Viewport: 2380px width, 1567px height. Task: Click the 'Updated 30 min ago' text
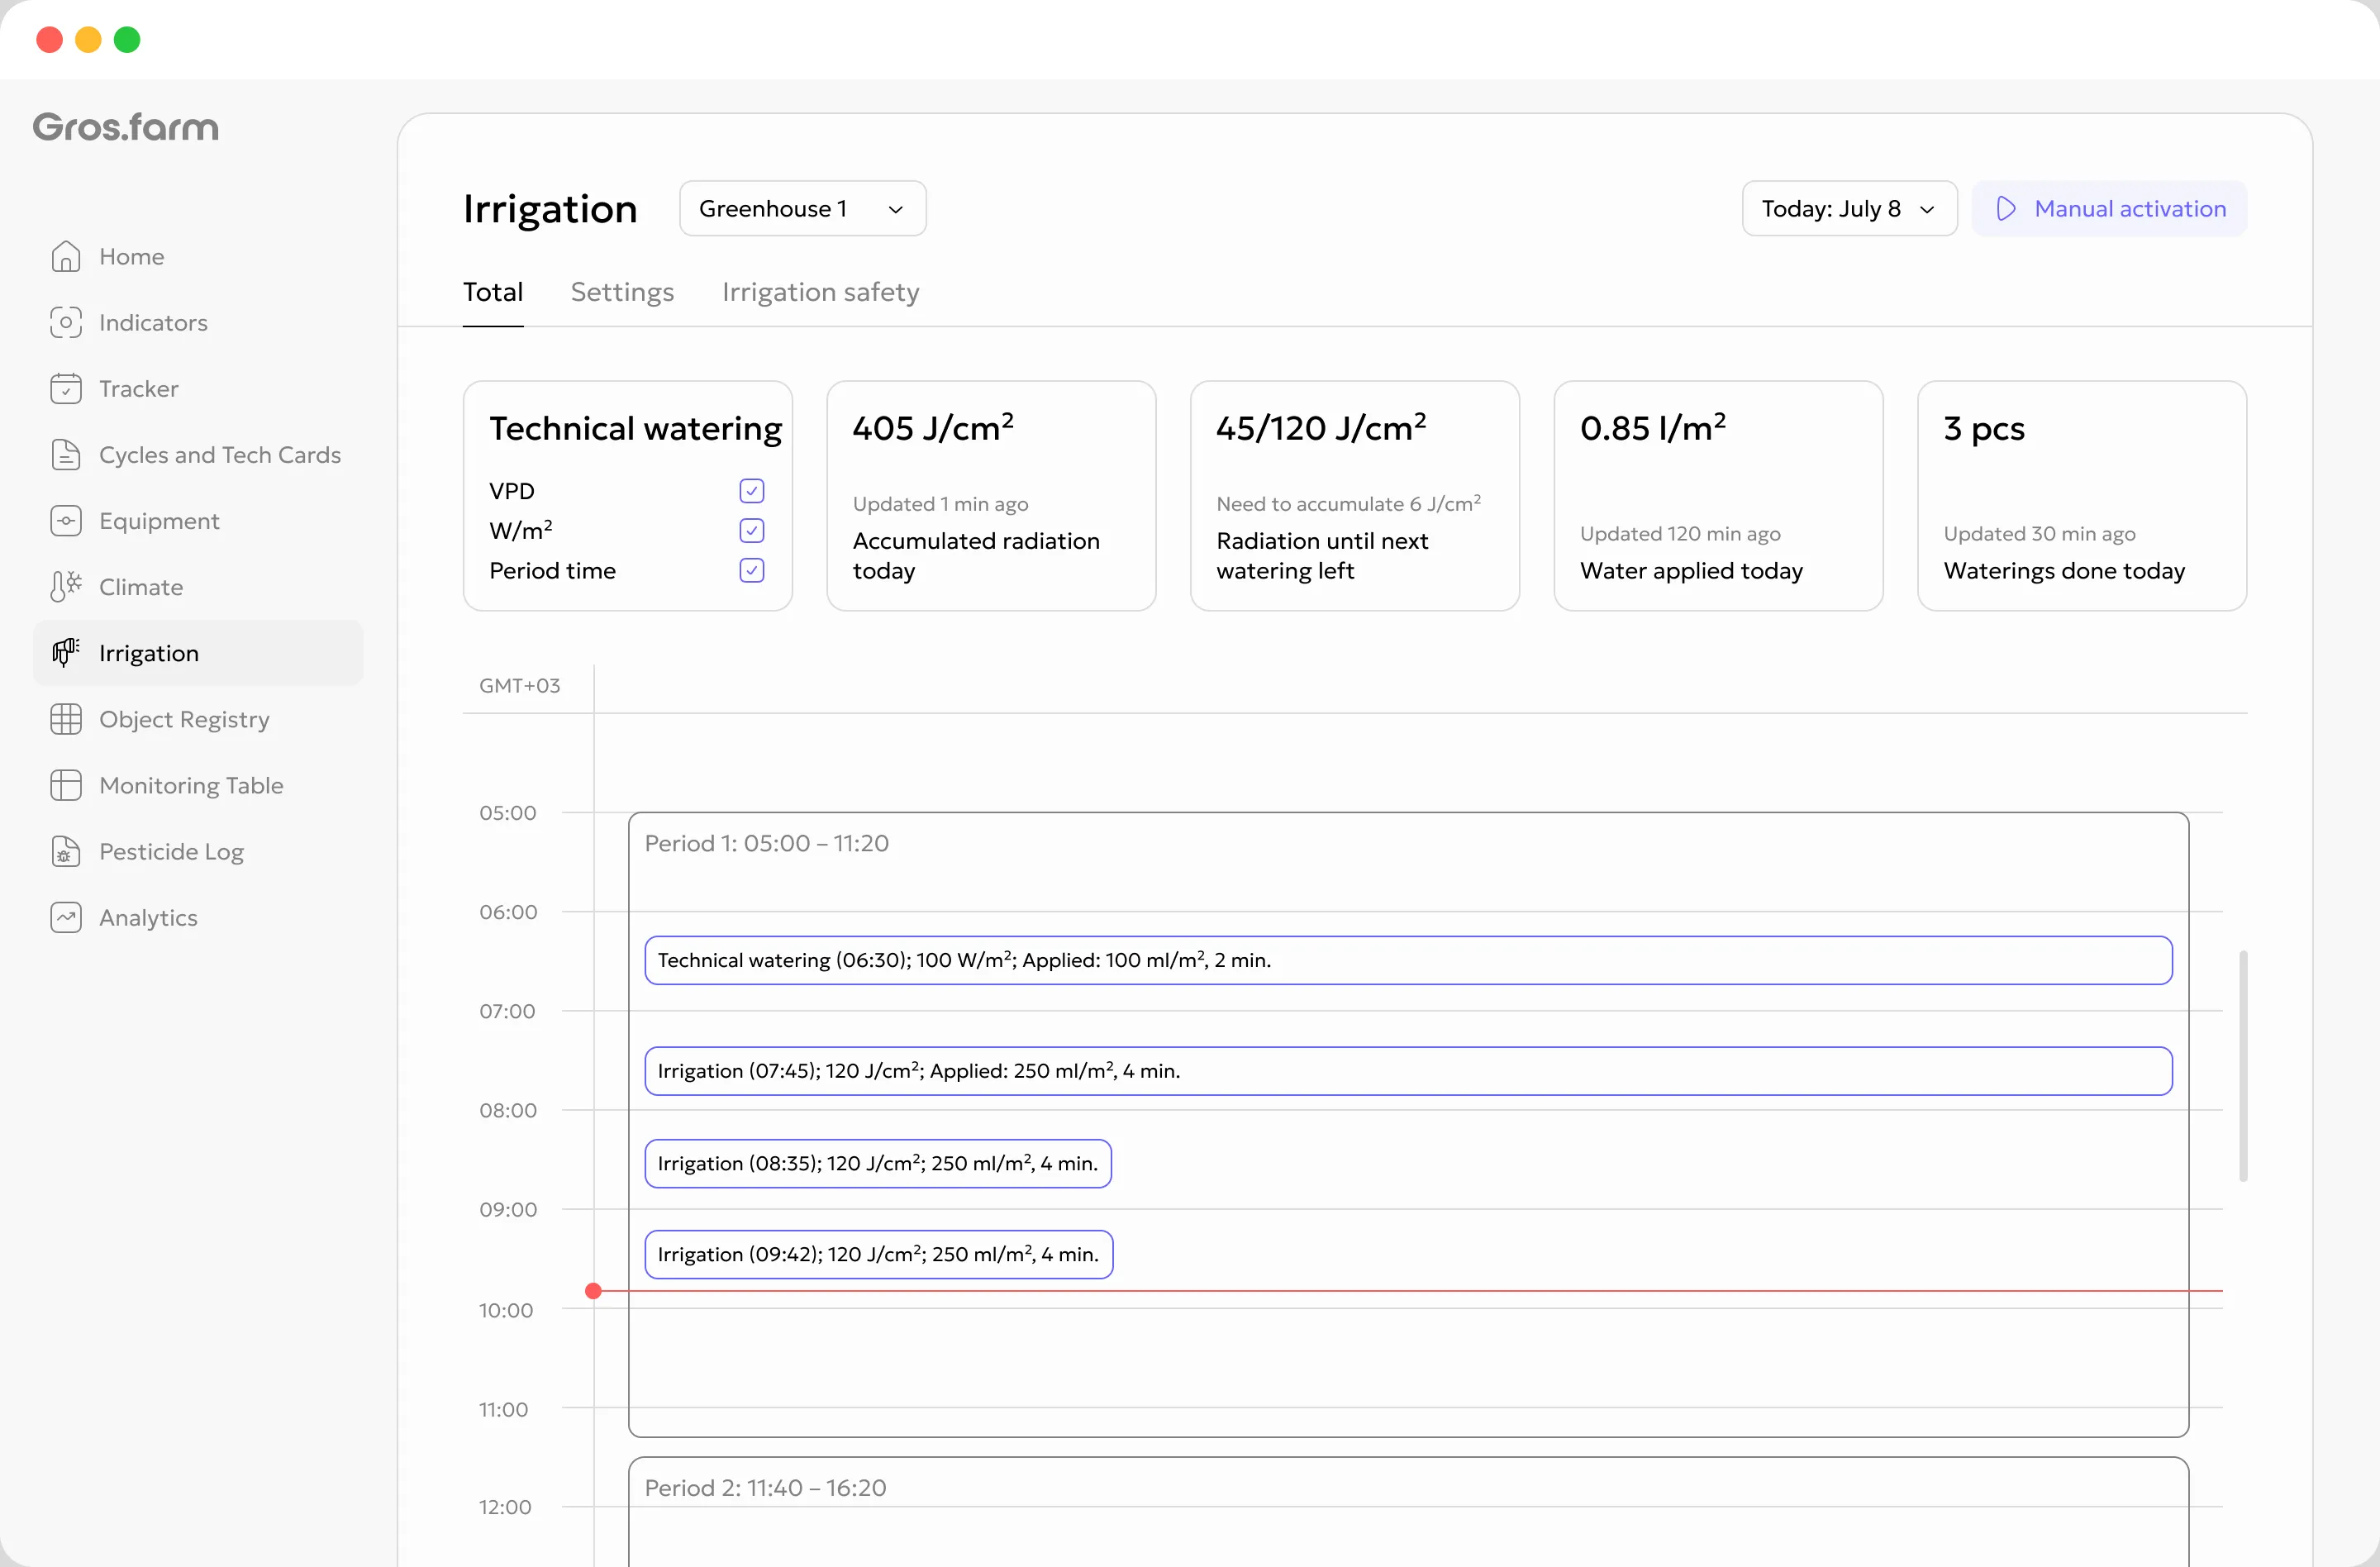click(x=2039, y=534)
